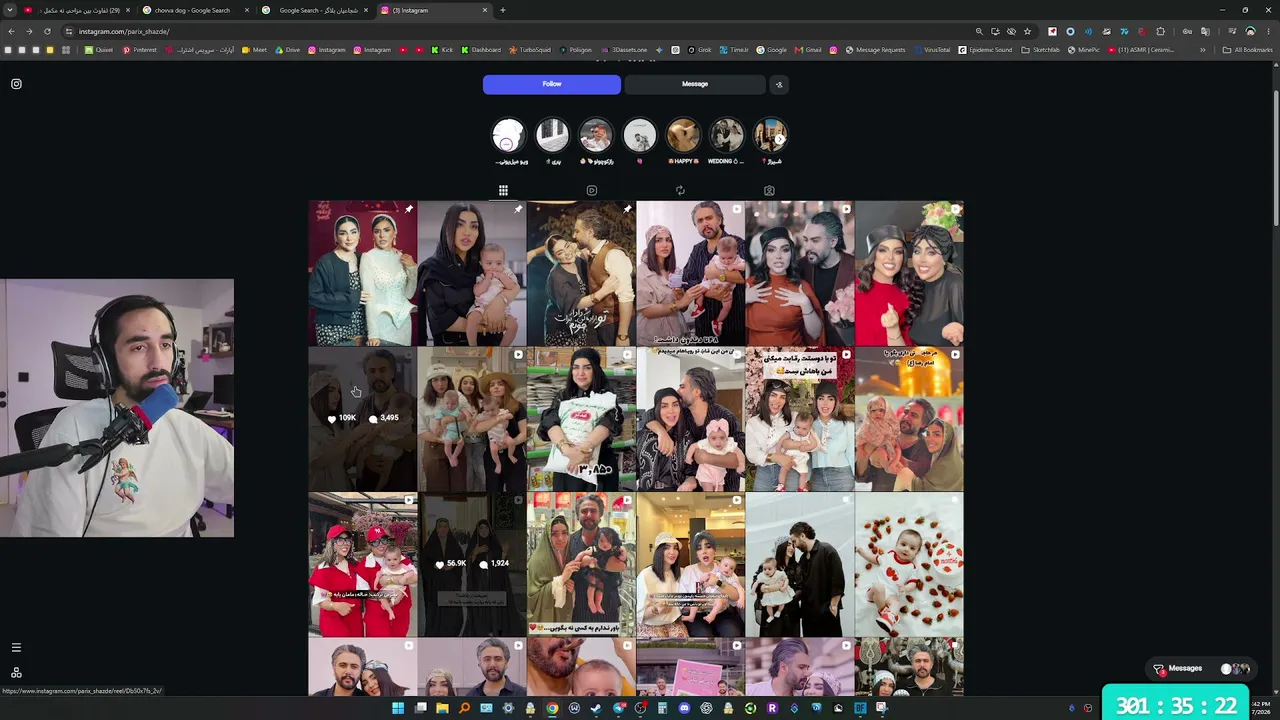The height and width of the screenshot is (720, 1280).
Task: Open Discord from the taskbar
Action: click(x=684, y=708)
